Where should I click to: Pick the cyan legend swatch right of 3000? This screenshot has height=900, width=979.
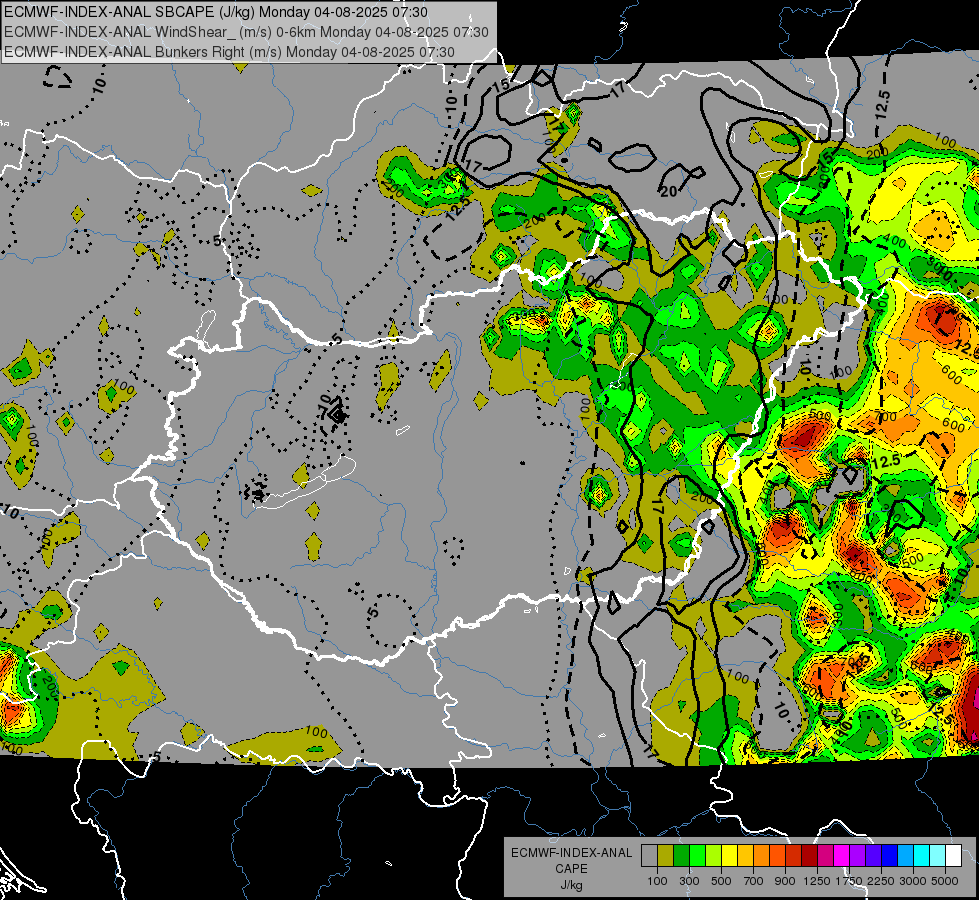point(922,856)
